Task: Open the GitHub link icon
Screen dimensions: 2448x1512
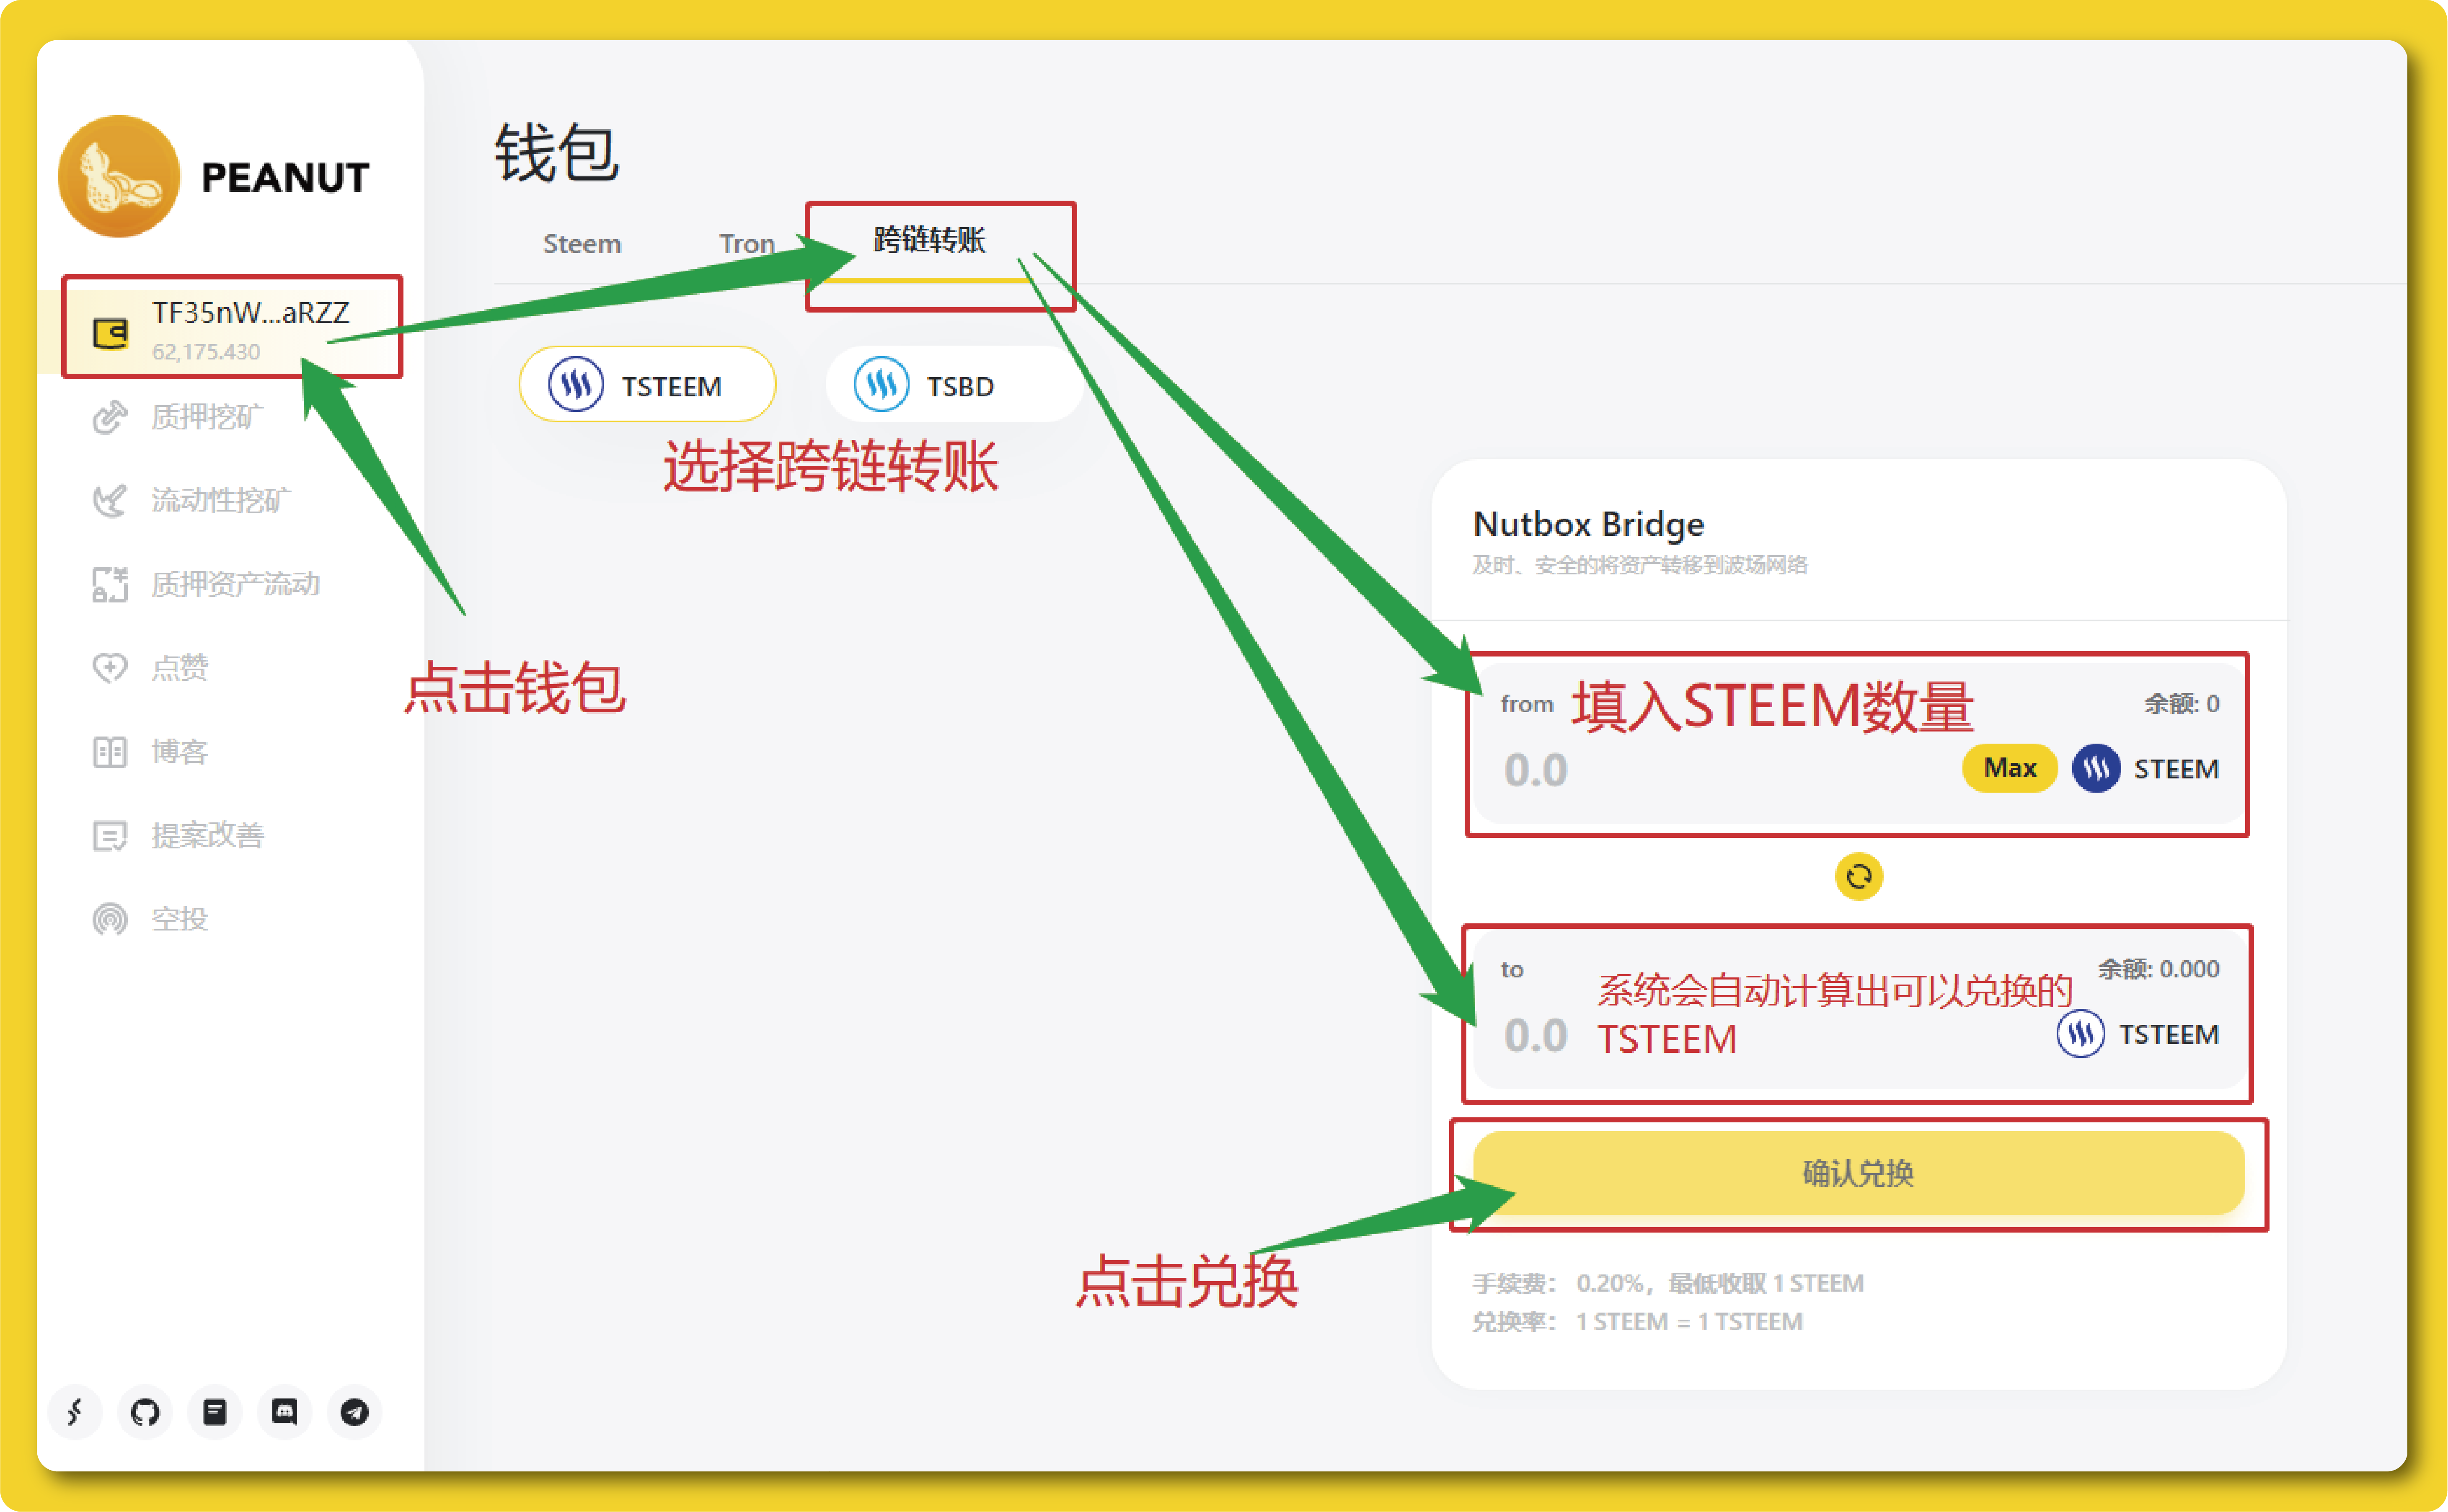Action: [145, 1412]
